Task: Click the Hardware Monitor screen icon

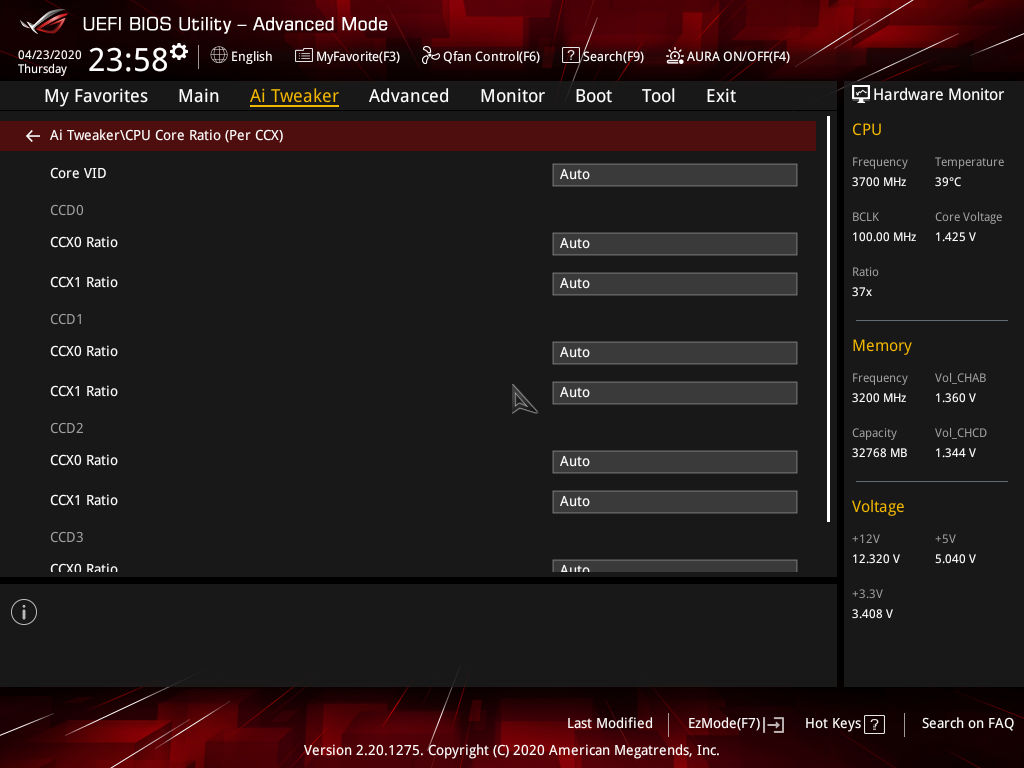Action: pyautogui.click(x=861, y=94)
